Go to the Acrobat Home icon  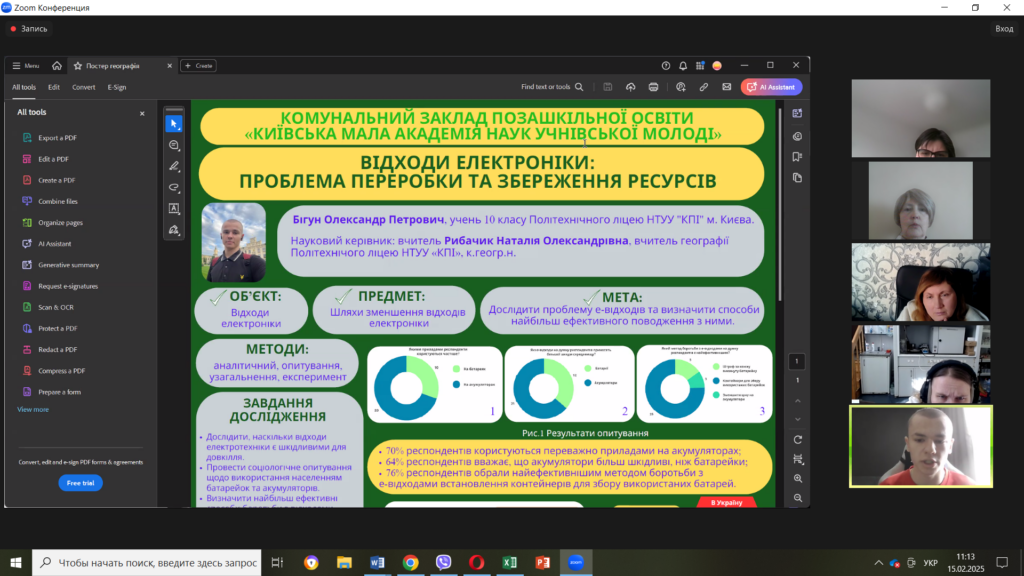[x=57, y=66]
